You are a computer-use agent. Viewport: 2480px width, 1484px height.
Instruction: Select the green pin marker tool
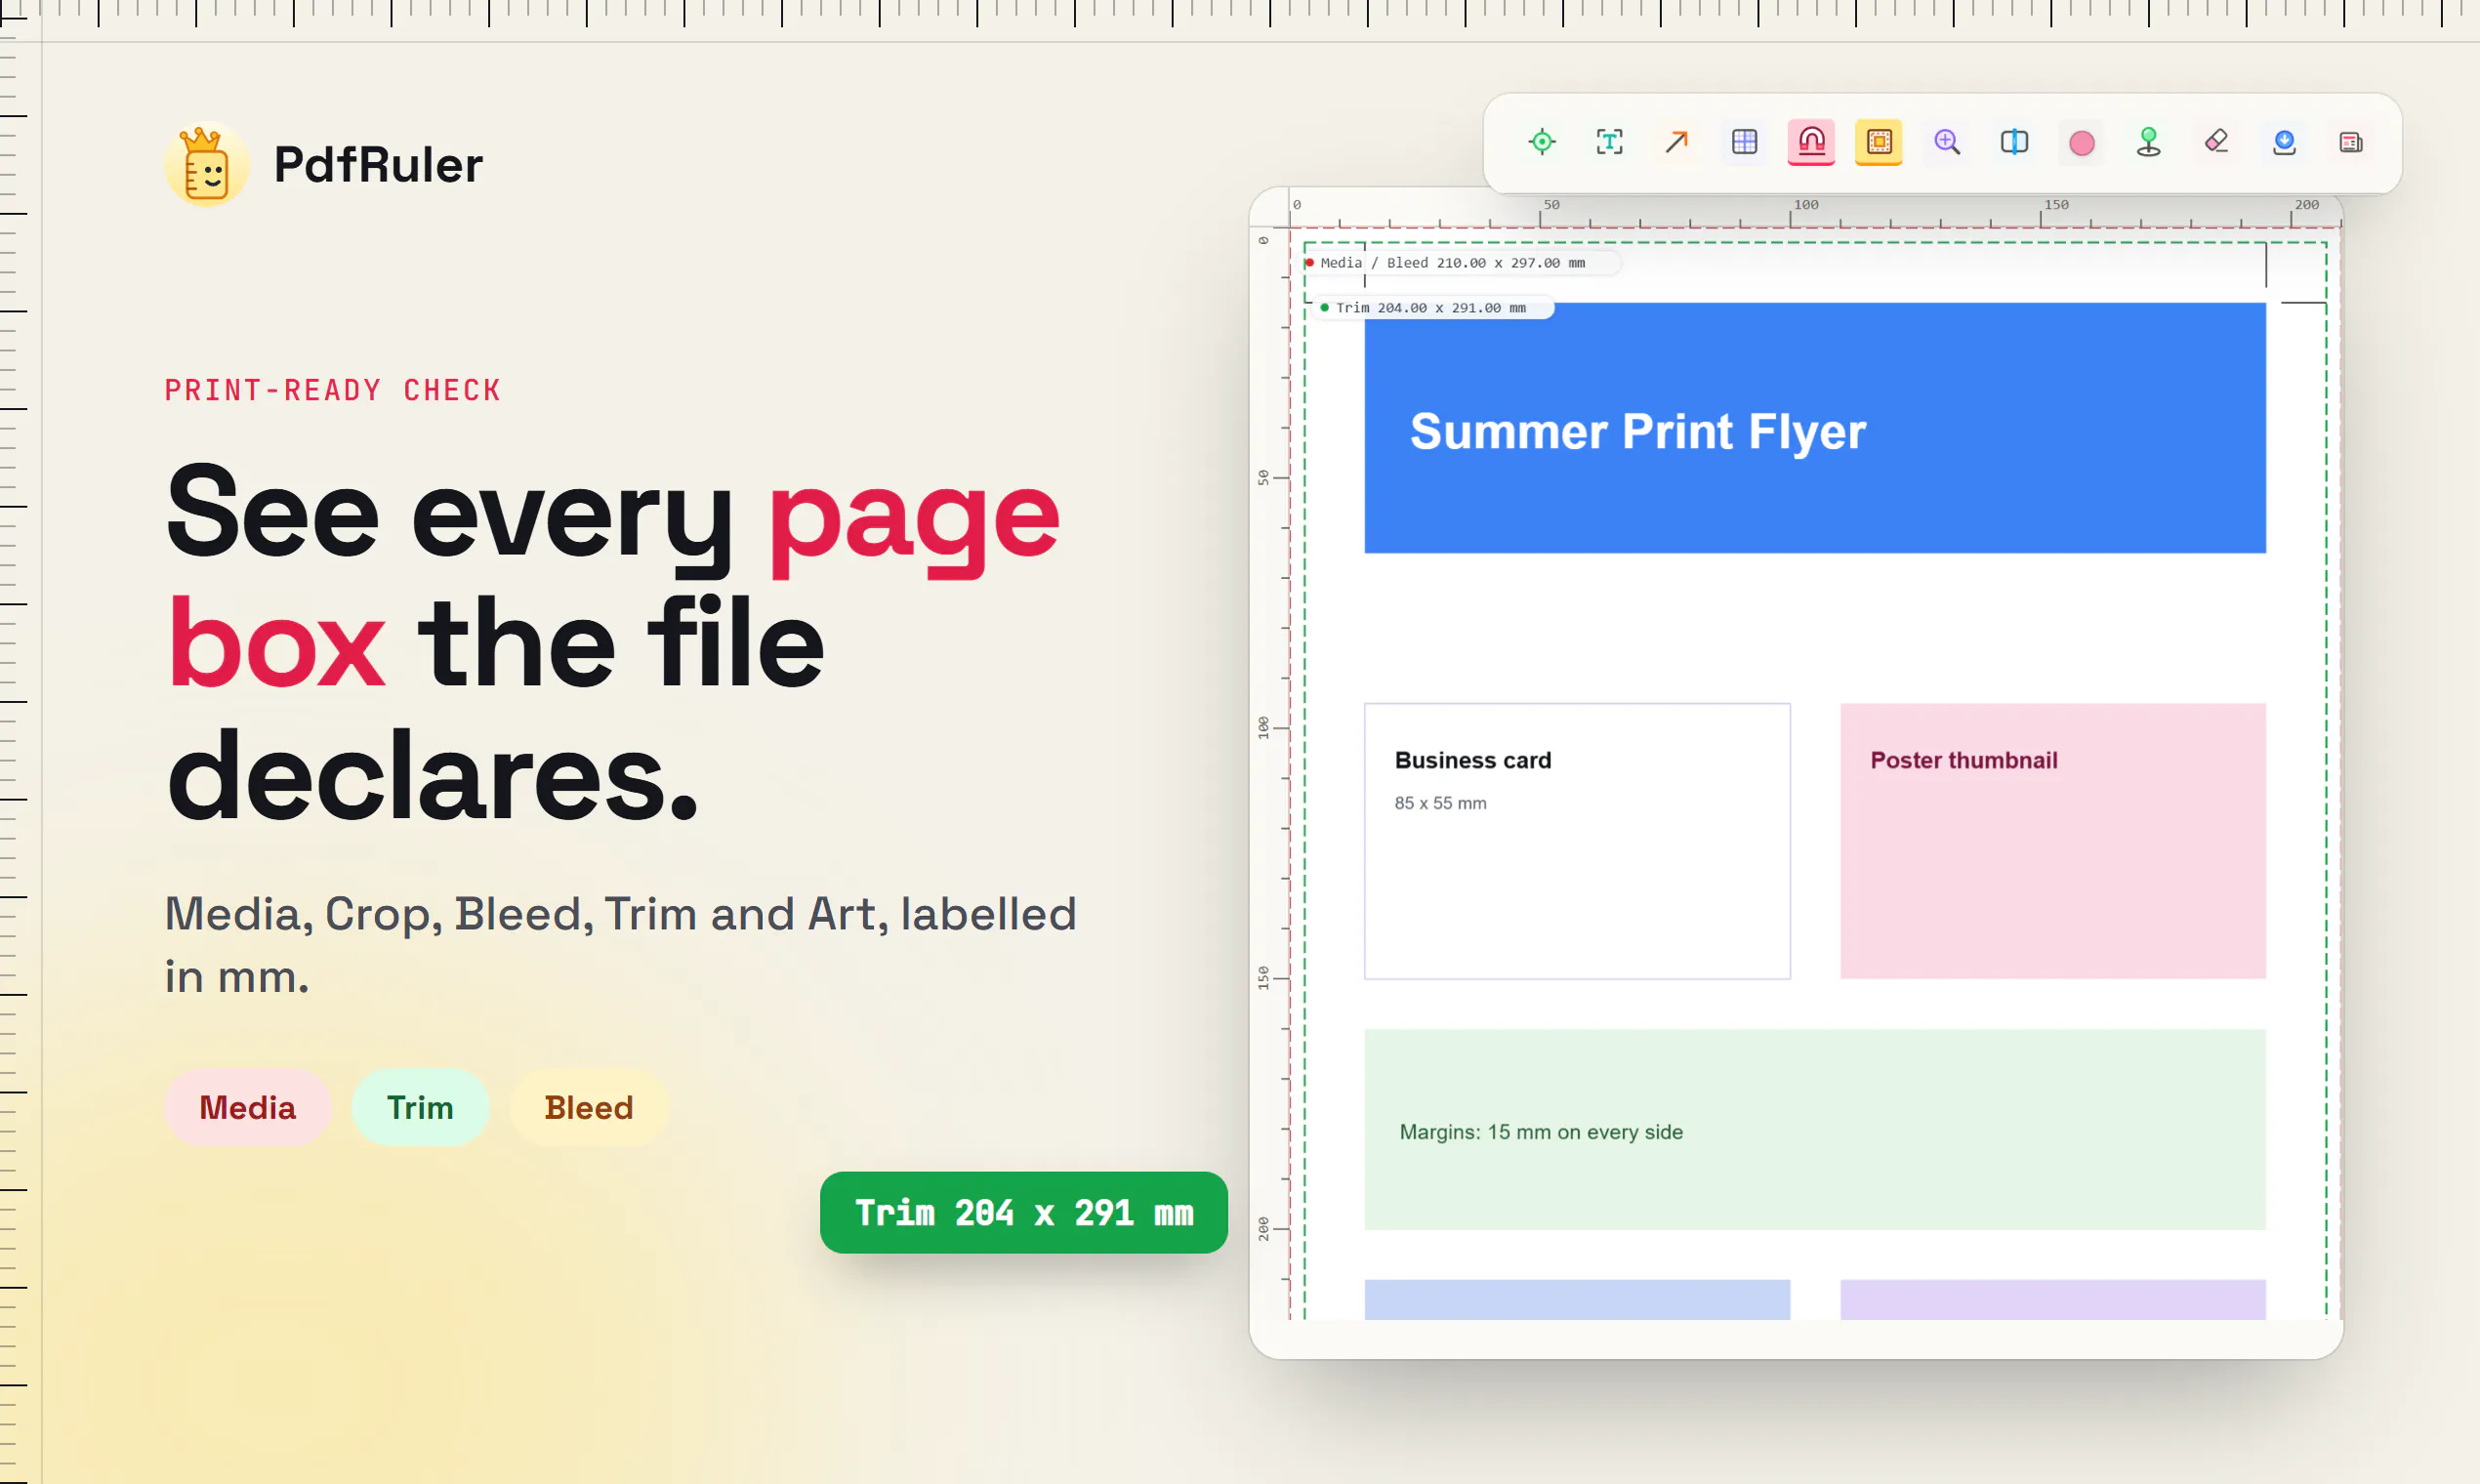[2149, 142]
